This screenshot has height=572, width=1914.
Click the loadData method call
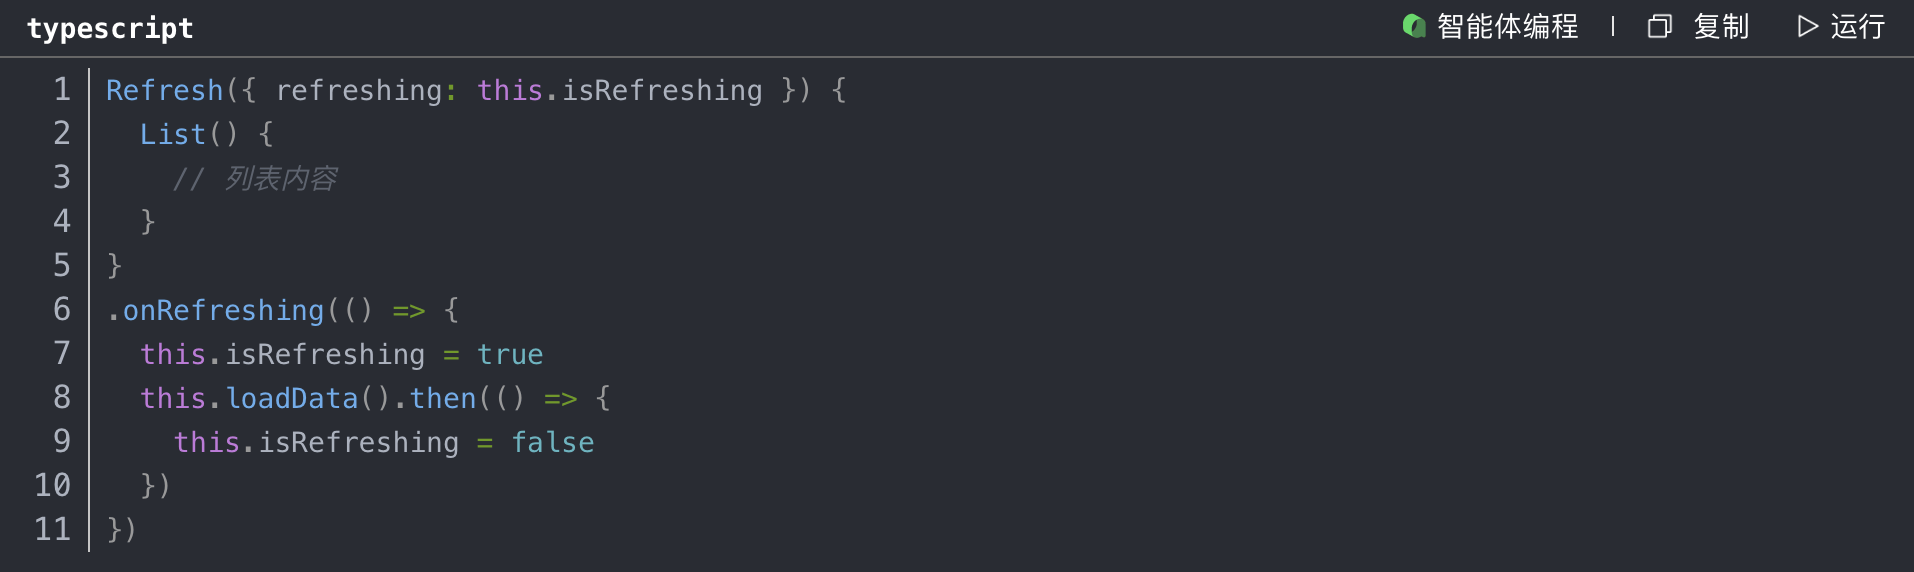[292, 398]
